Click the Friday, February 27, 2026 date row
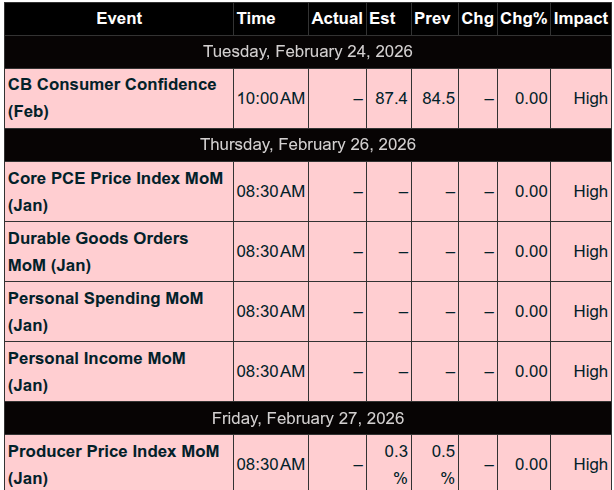 point(308,417)
